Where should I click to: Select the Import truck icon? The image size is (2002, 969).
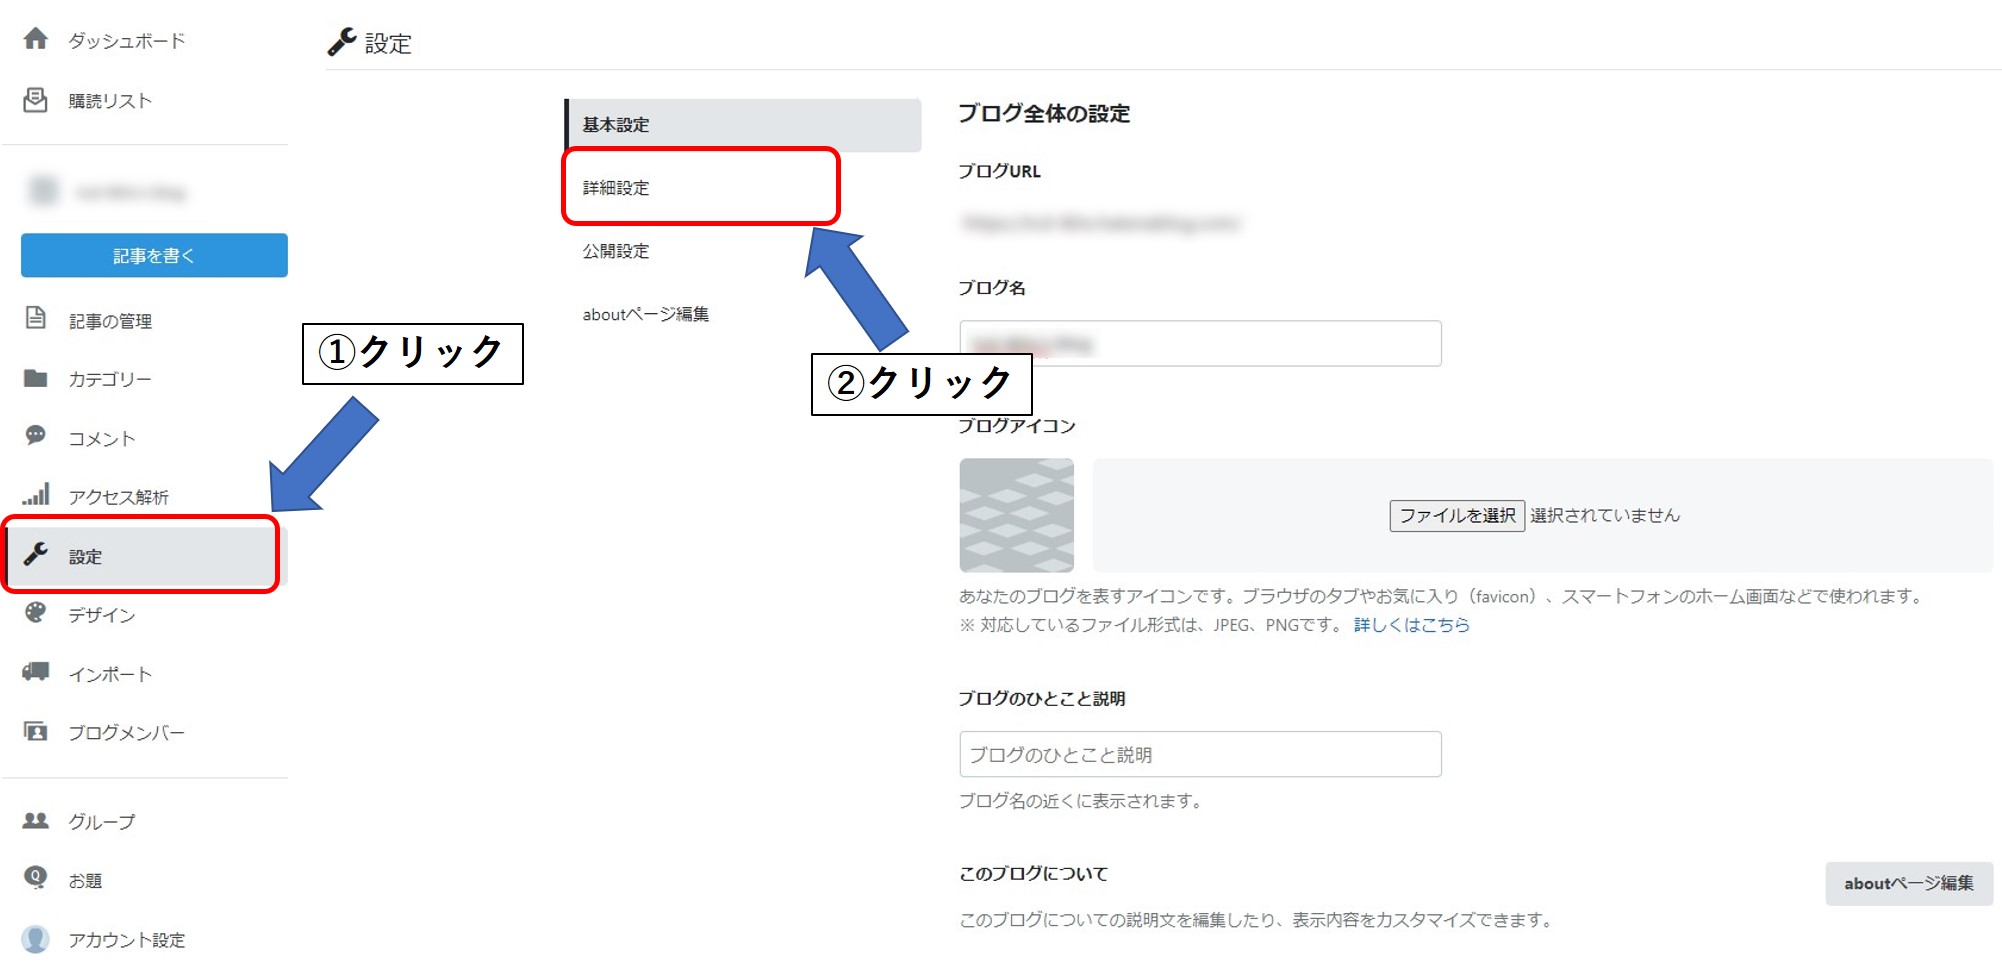click(x=36, y=672)
